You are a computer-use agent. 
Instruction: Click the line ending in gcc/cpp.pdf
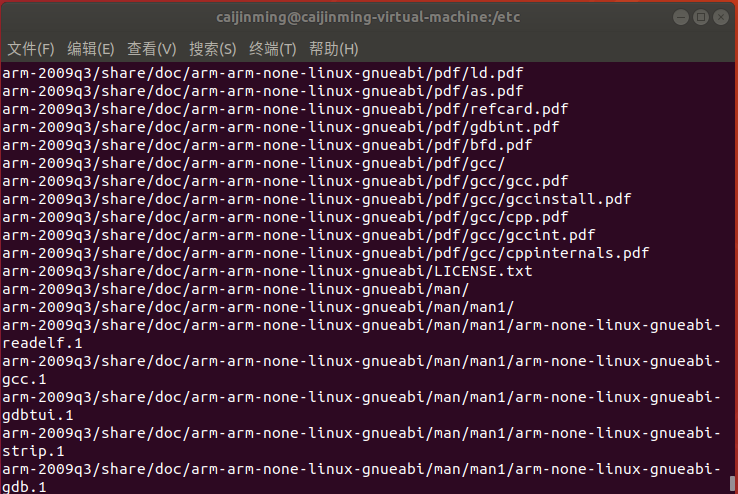(285, 217)
